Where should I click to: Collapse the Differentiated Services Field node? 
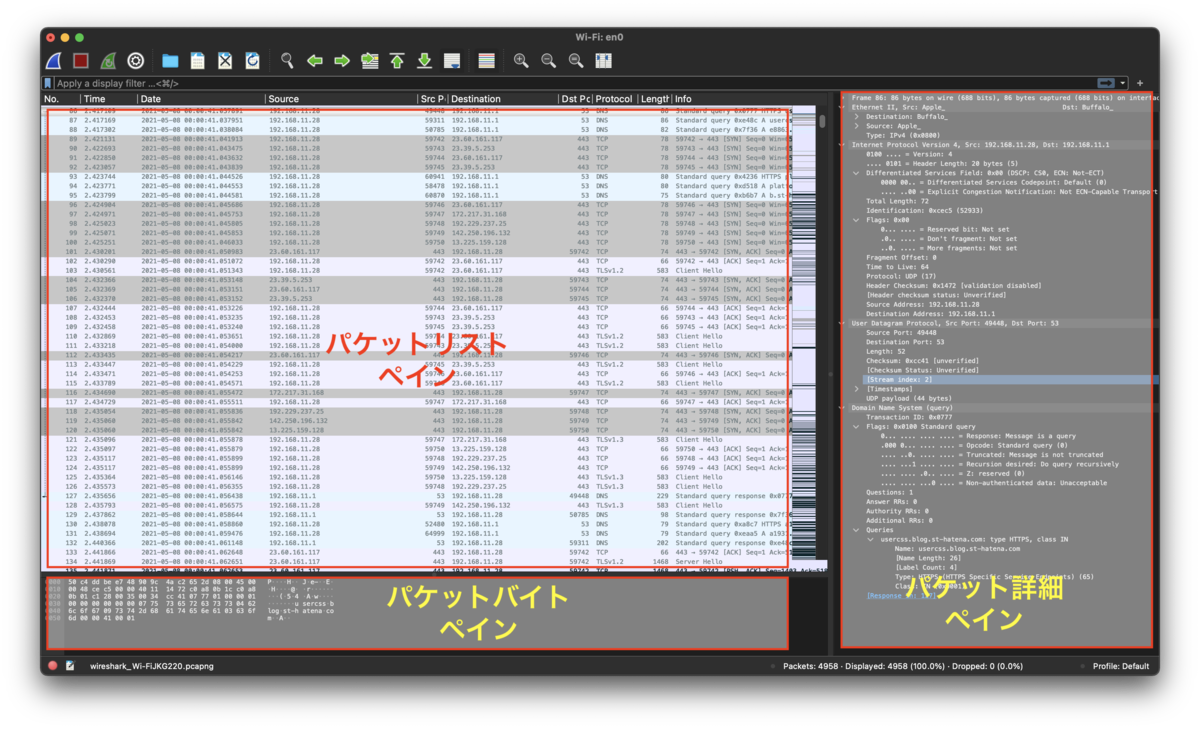[857, 173]
